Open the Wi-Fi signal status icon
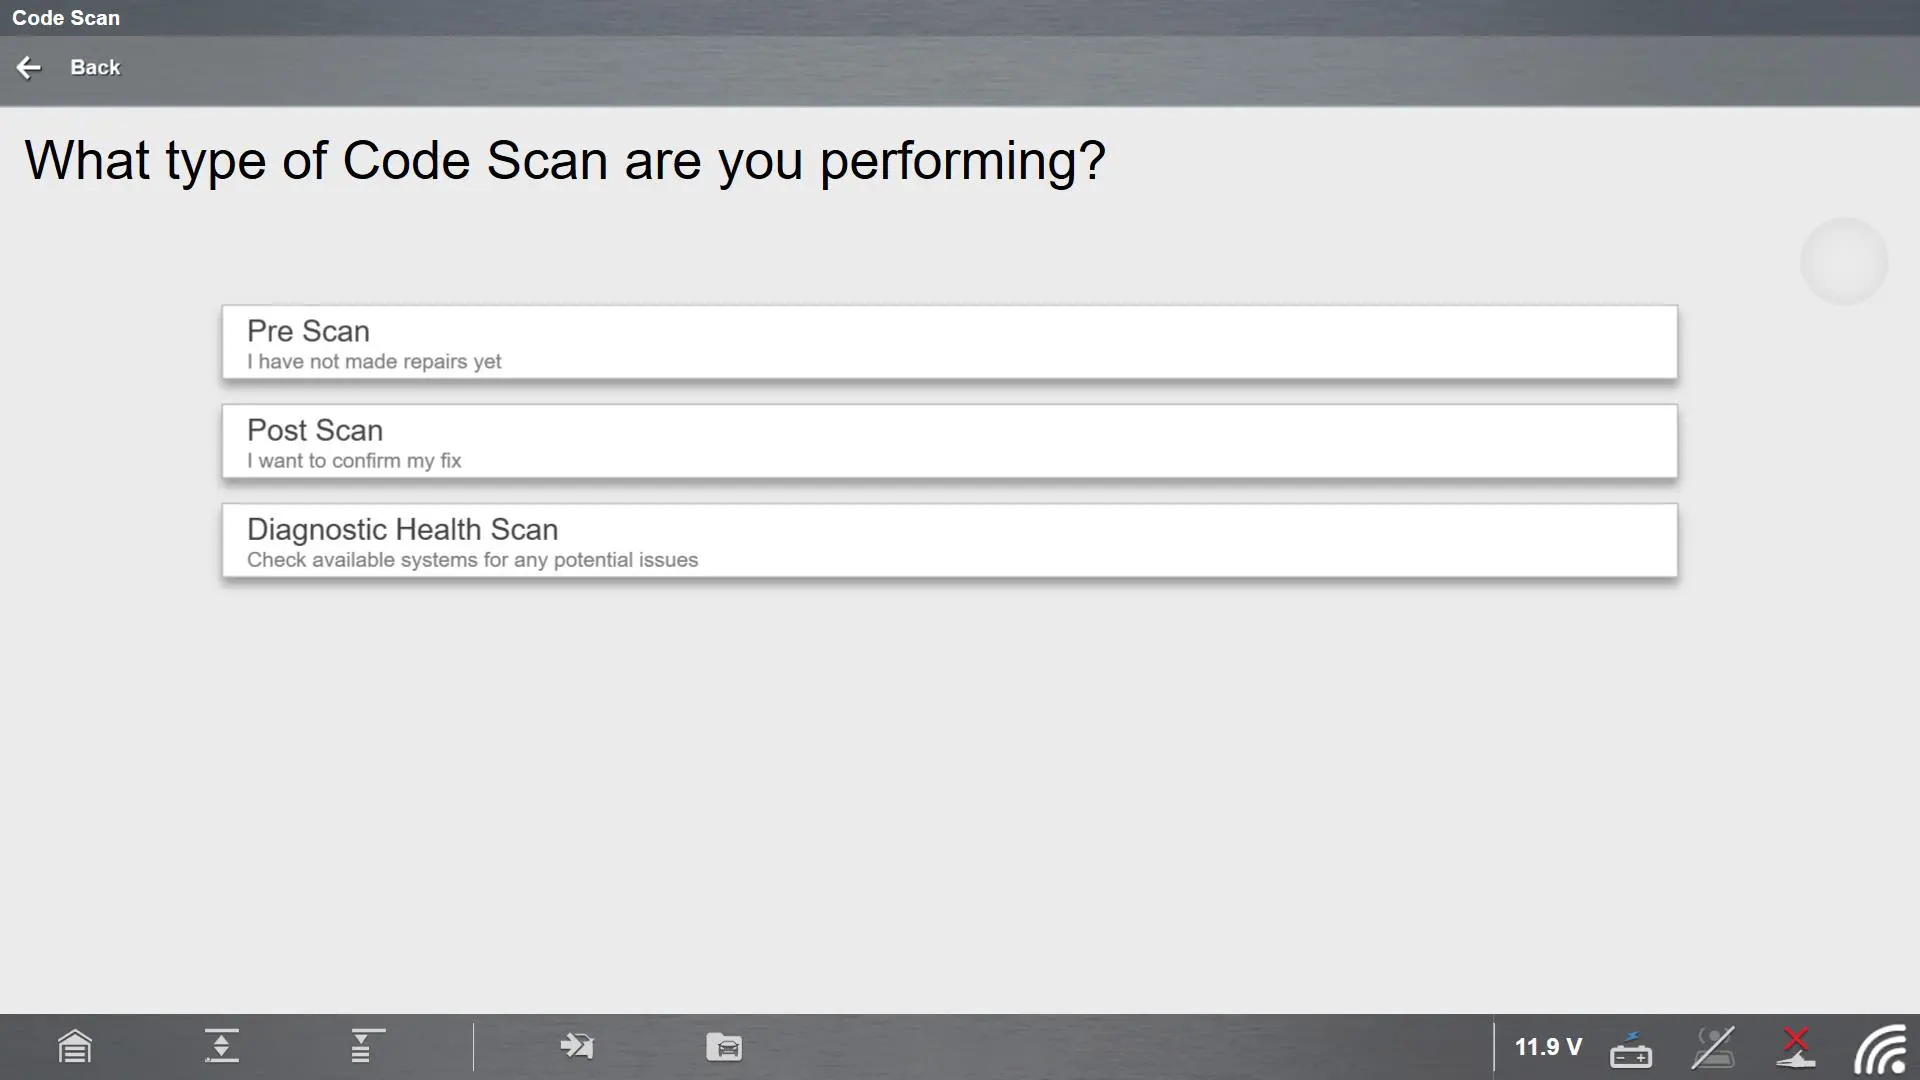This screenshot has height=1080, width=1920. tap(1880, 1049)
